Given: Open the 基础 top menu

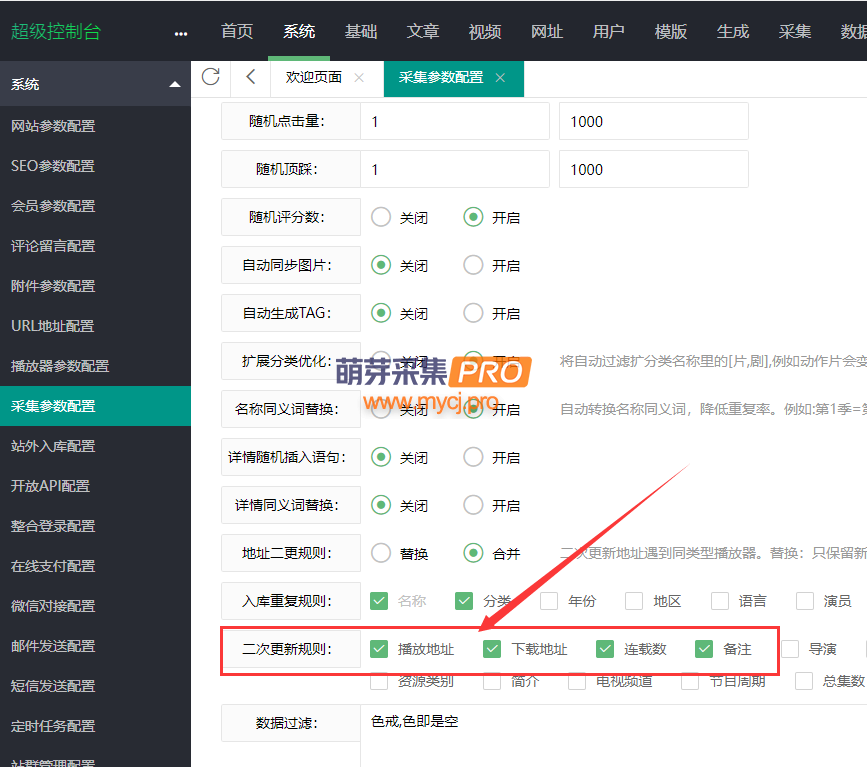Looking at the screenshot, I should [361, 32].
